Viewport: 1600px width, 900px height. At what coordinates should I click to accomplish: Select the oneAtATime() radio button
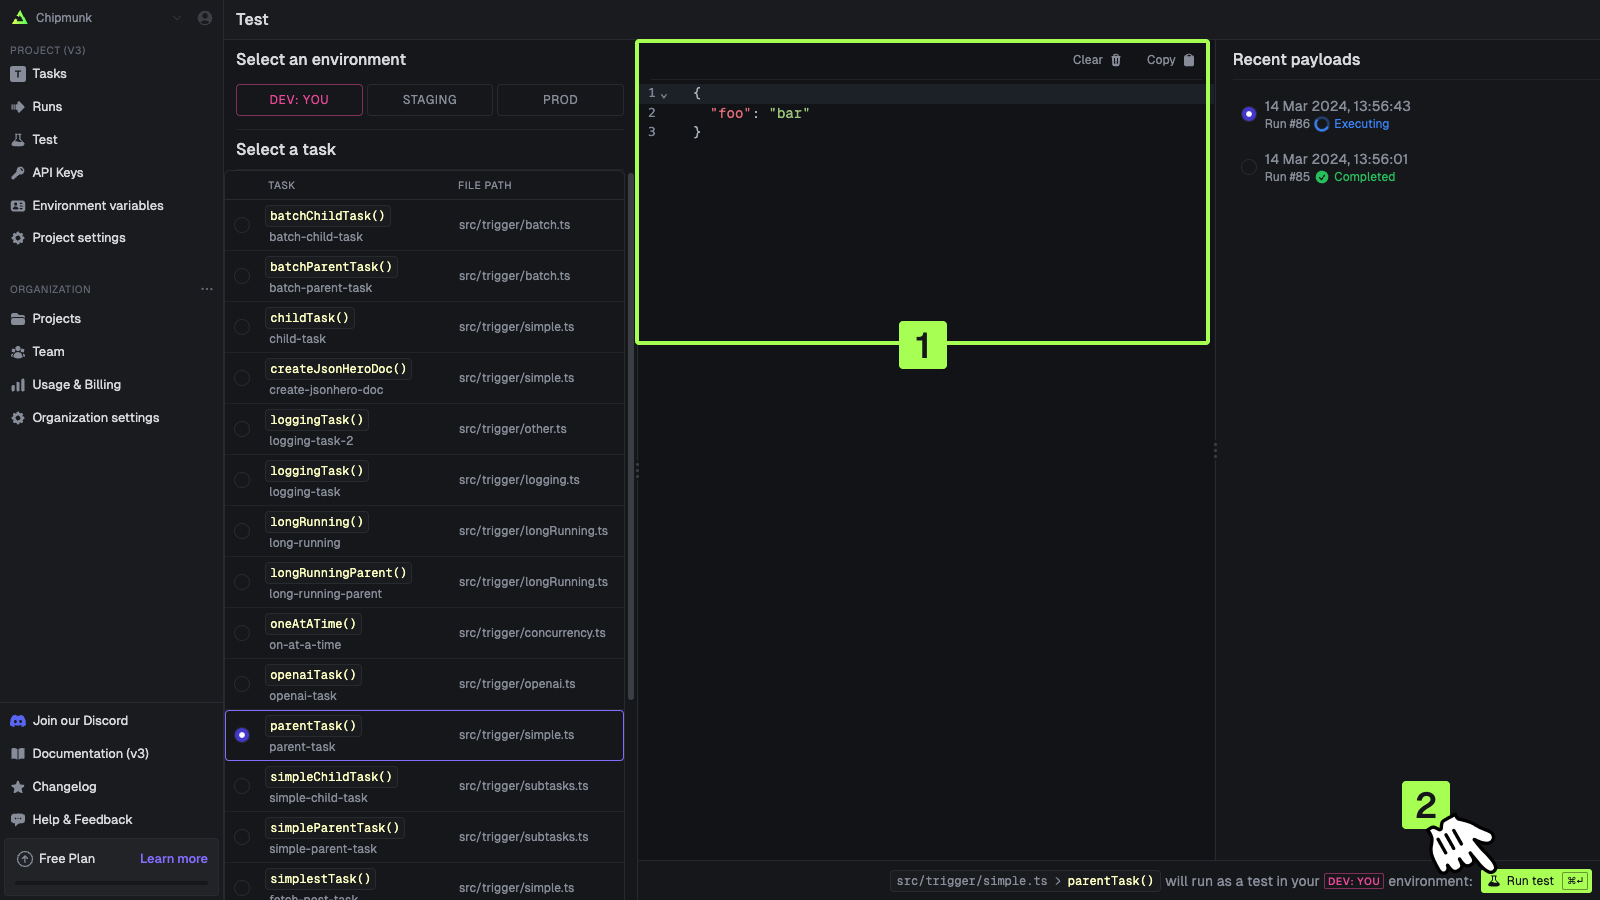[x=242, y=633]
